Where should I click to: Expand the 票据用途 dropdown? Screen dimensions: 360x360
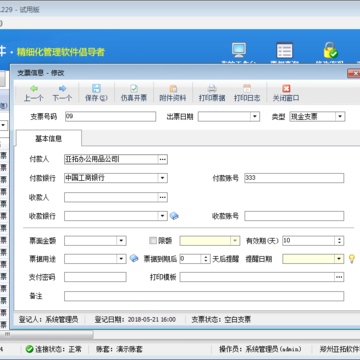122,258
